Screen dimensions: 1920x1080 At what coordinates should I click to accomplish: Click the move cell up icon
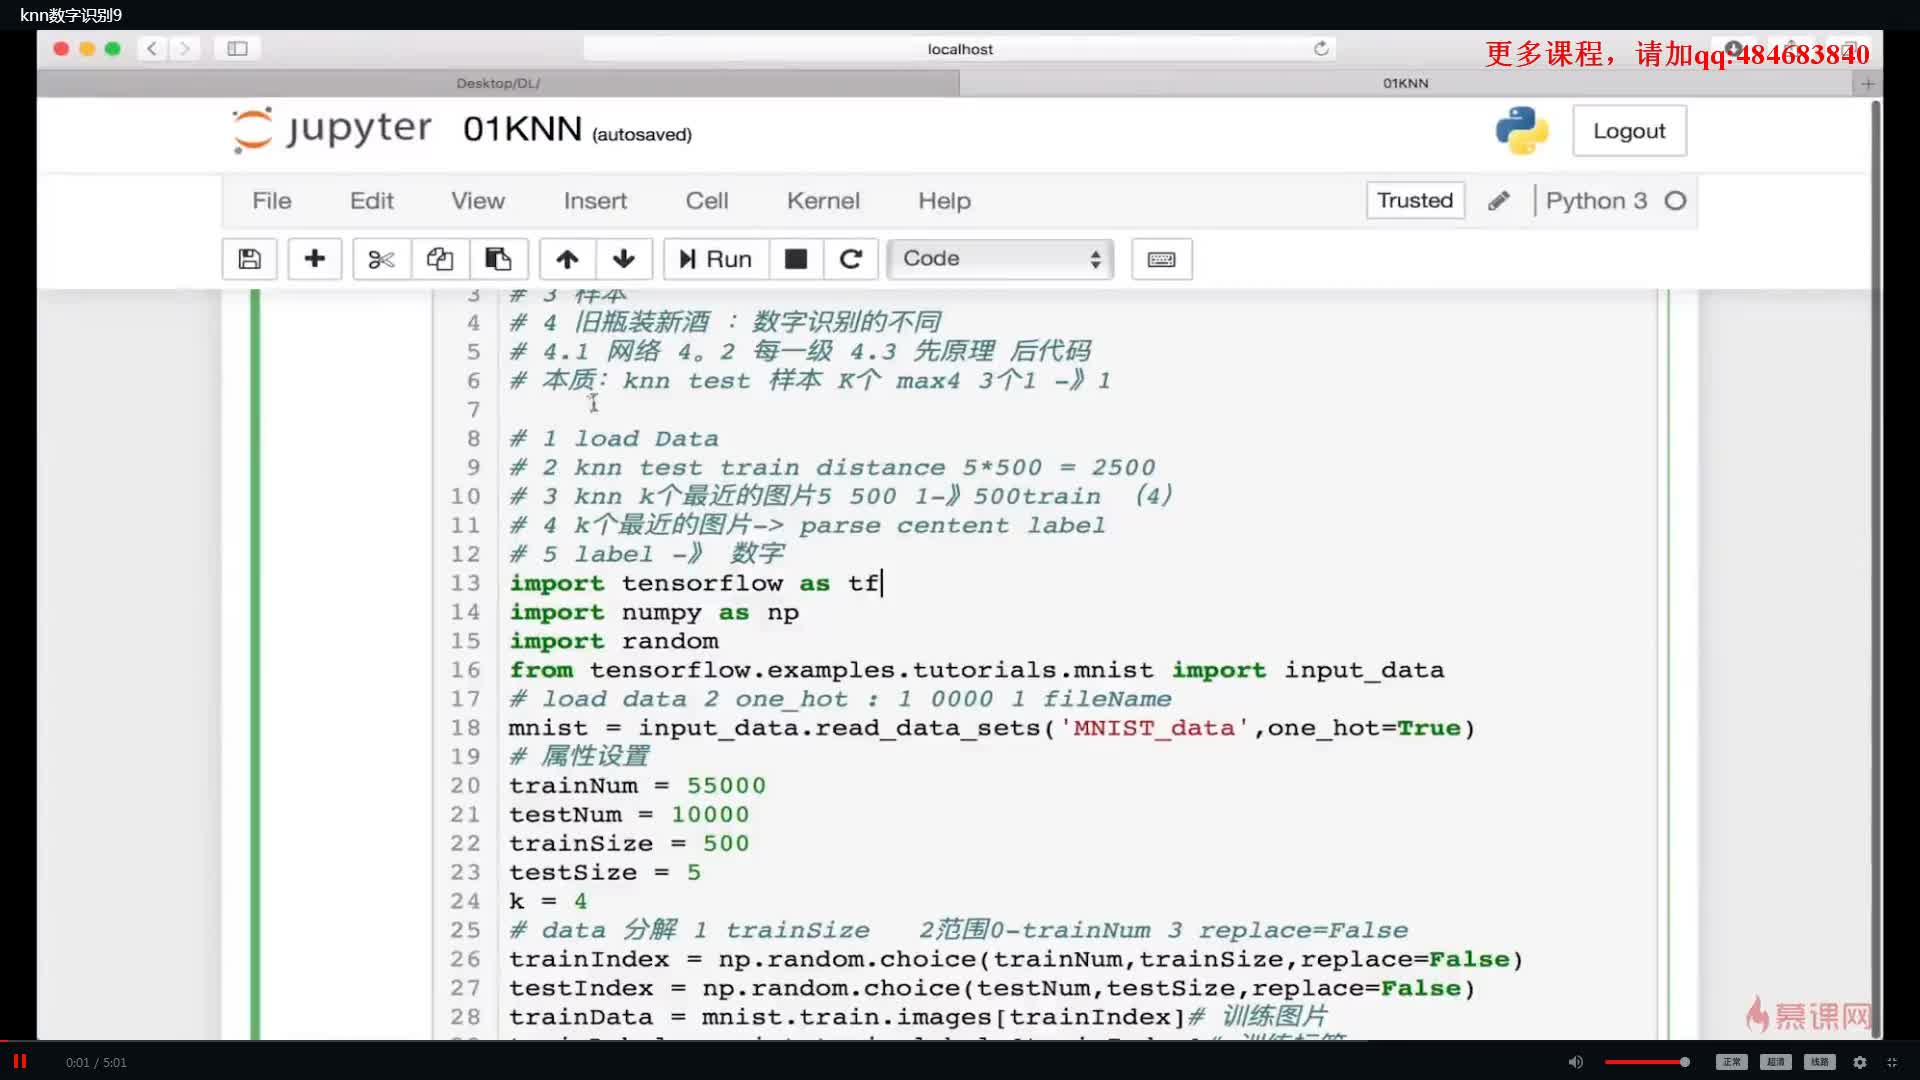567,258
